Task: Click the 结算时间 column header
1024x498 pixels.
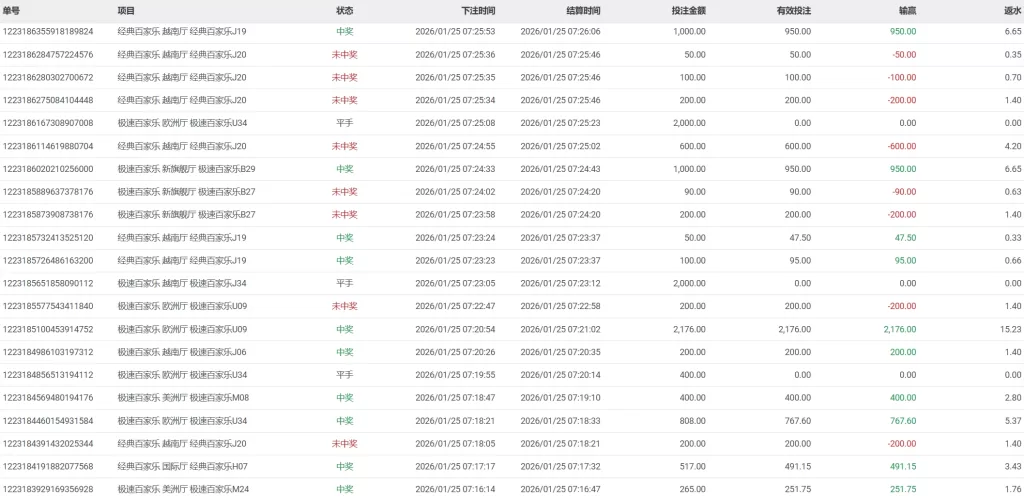Action: tap(583, 10)
